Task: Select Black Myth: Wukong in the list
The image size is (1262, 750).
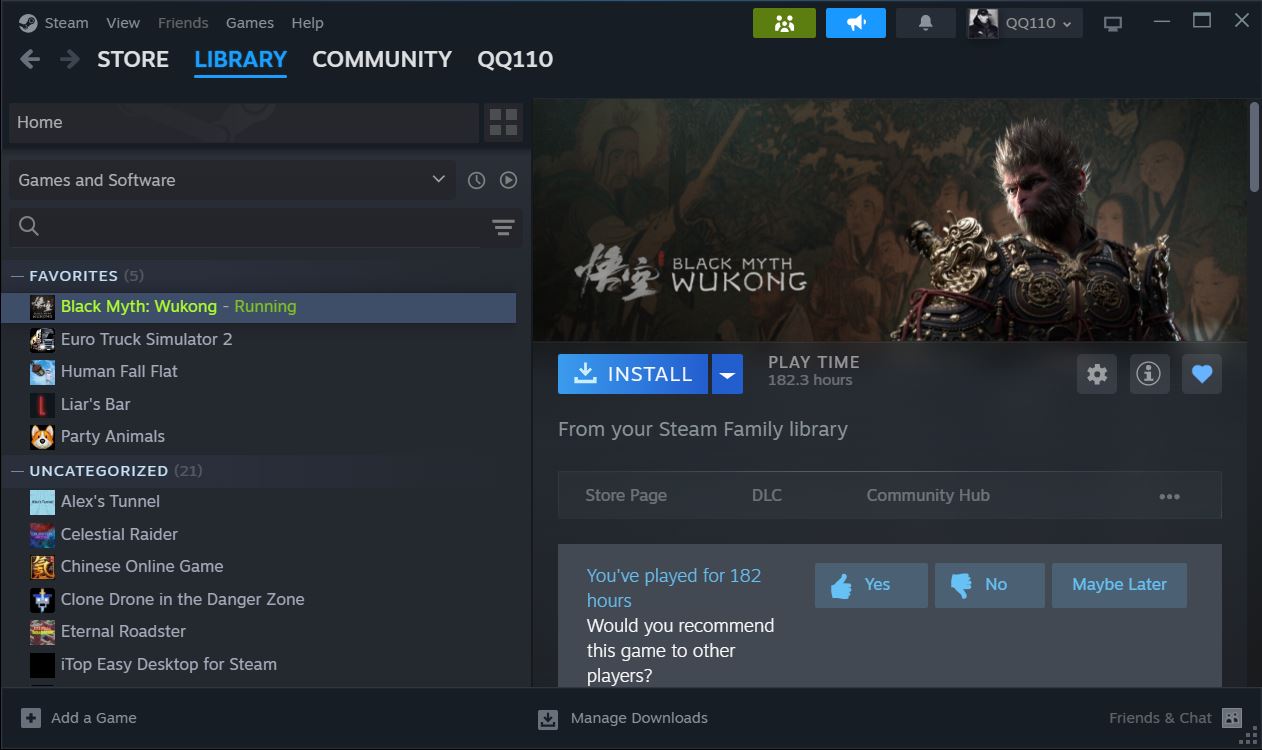Action: [259, 307]
